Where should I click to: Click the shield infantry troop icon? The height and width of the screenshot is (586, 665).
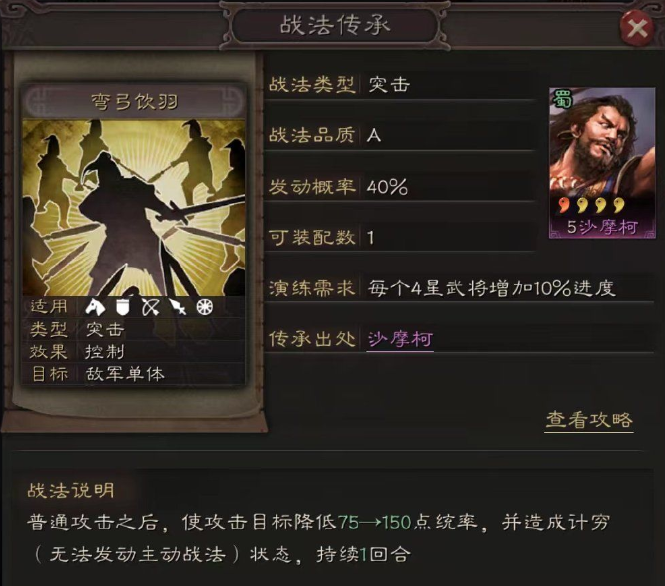123,307
